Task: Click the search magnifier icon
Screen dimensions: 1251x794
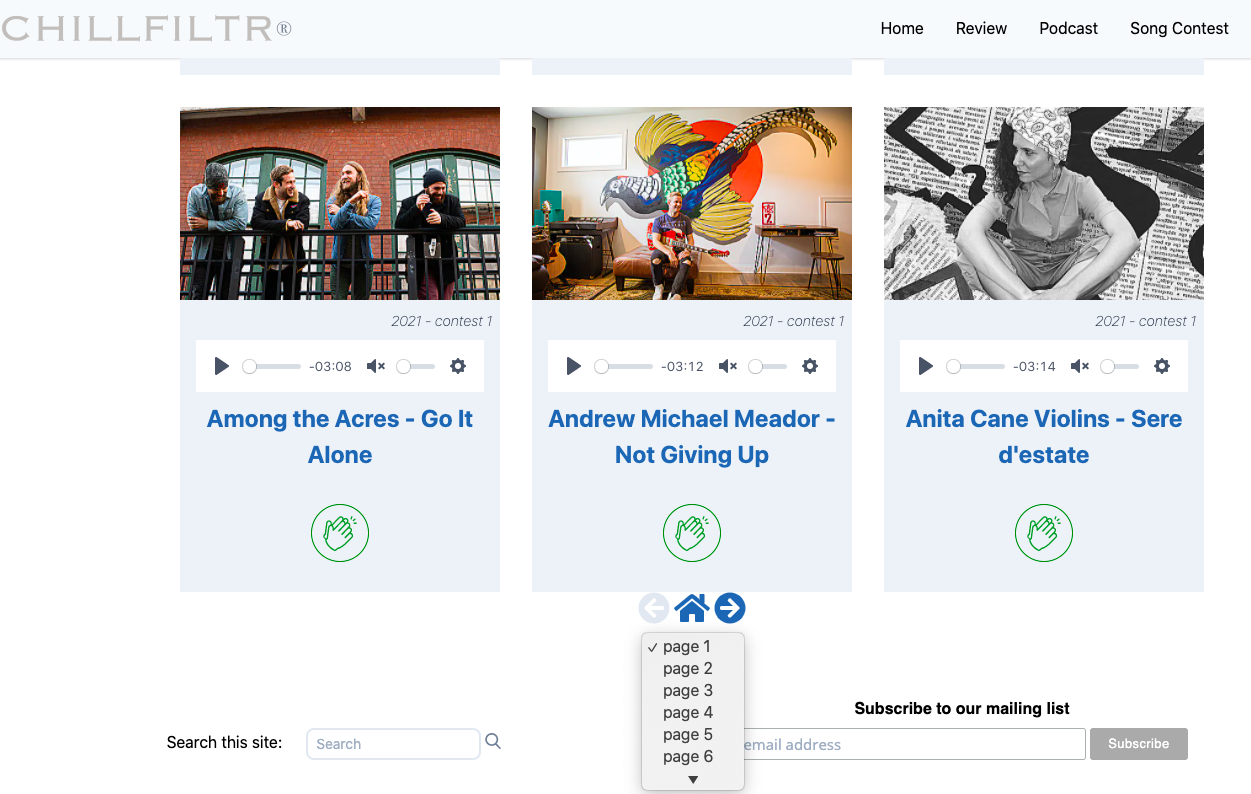Action: click(493, 742)
